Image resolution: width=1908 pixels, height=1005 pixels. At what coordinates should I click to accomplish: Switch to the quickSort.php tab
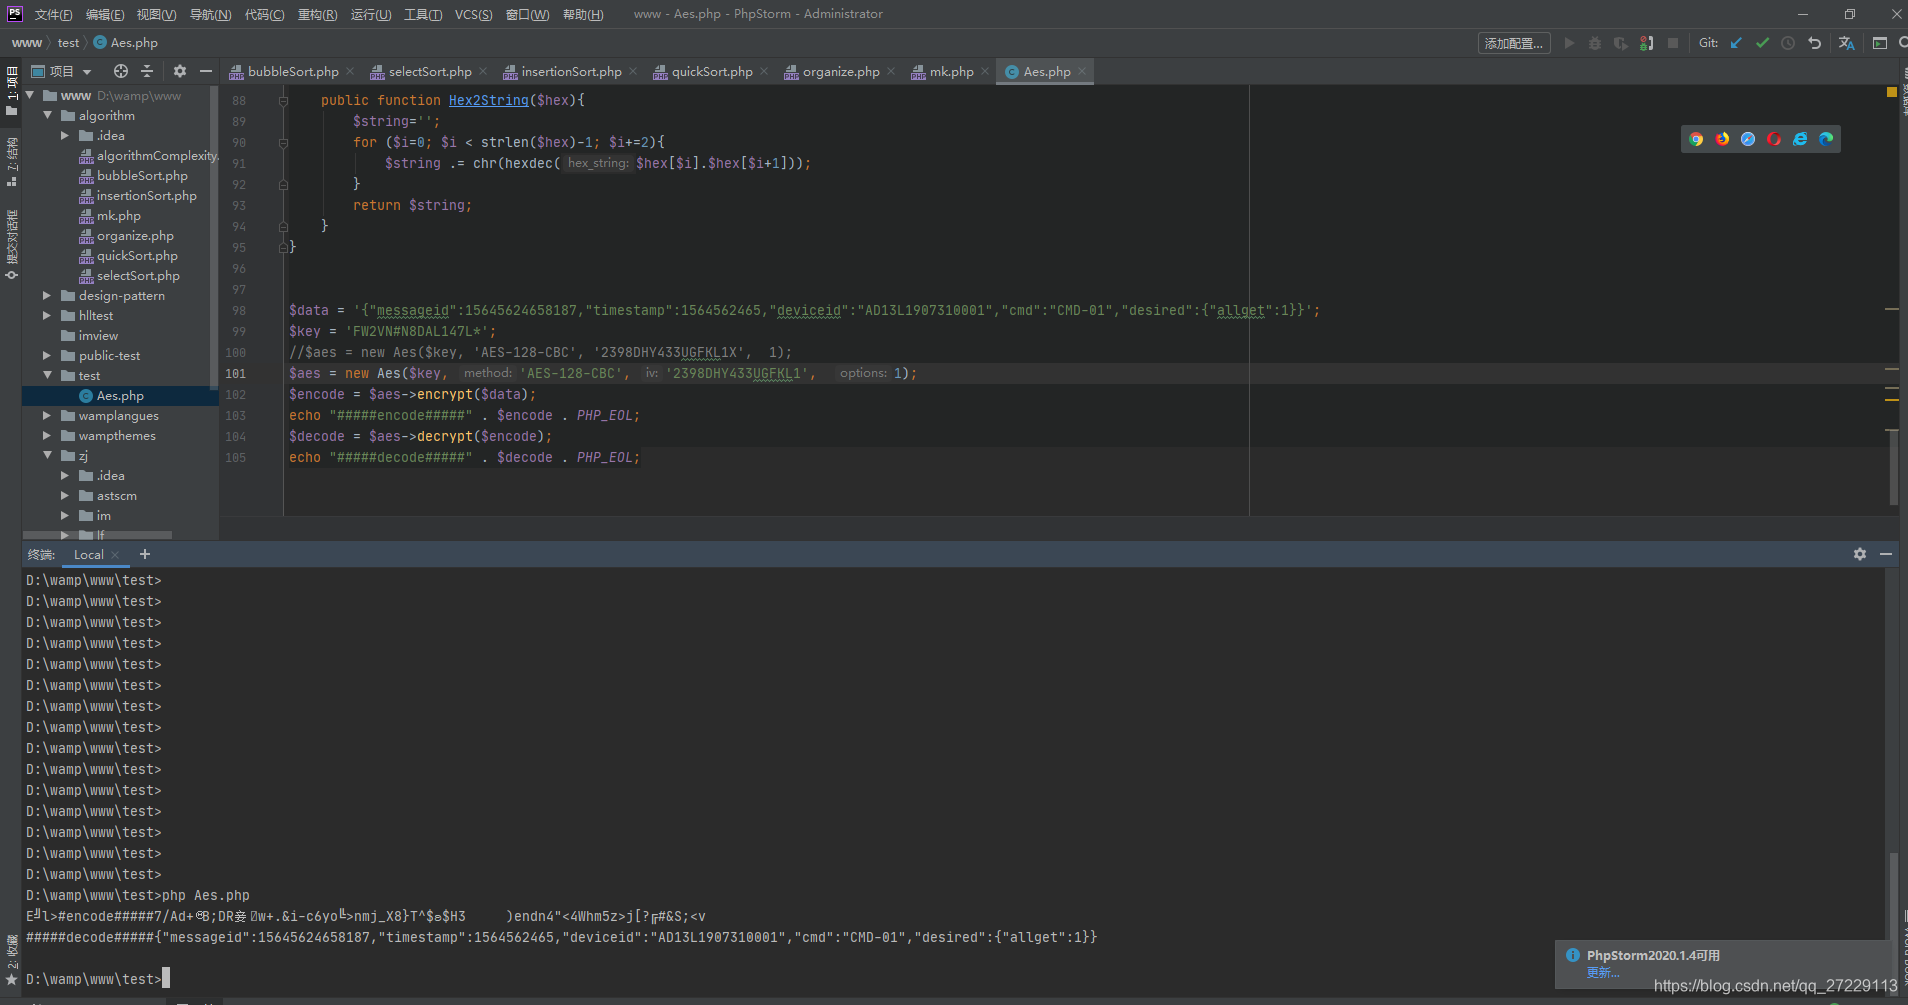point(711,71)
